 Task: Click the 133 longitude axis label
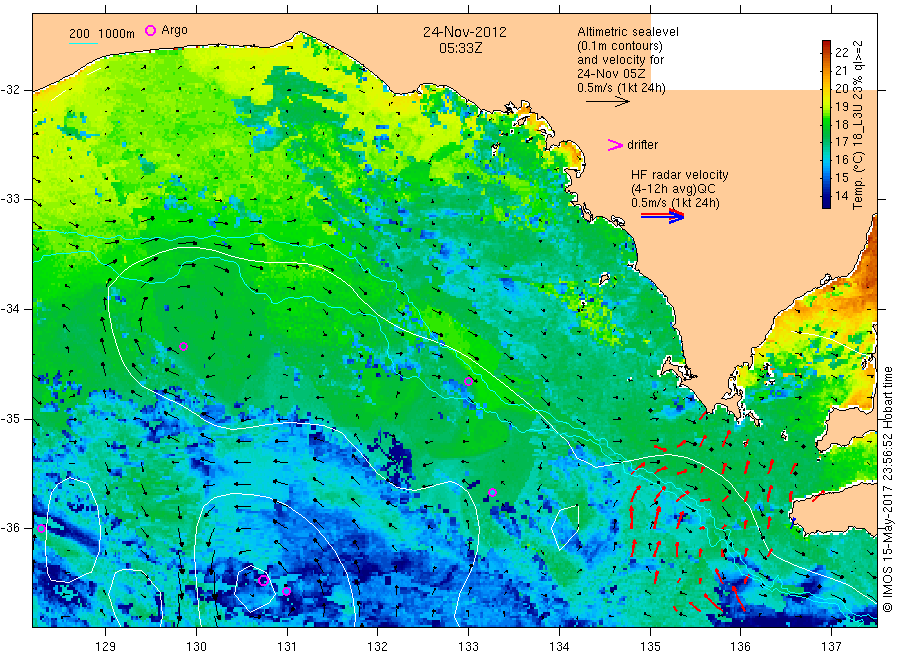[x=468, y=647]
